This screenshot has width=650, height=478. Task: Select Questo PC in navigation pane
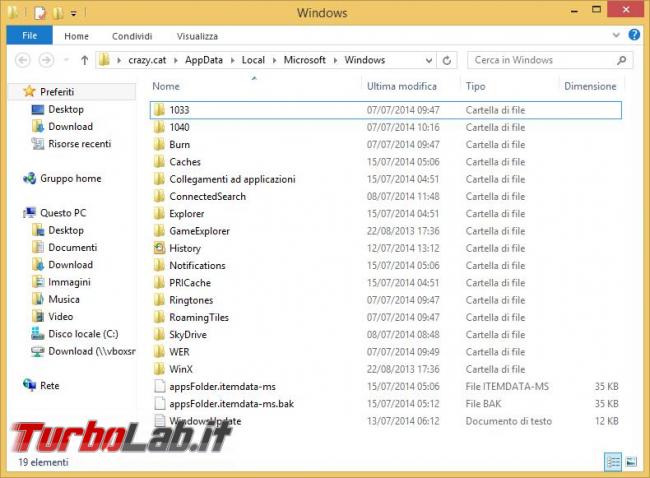tap(63, 213)
